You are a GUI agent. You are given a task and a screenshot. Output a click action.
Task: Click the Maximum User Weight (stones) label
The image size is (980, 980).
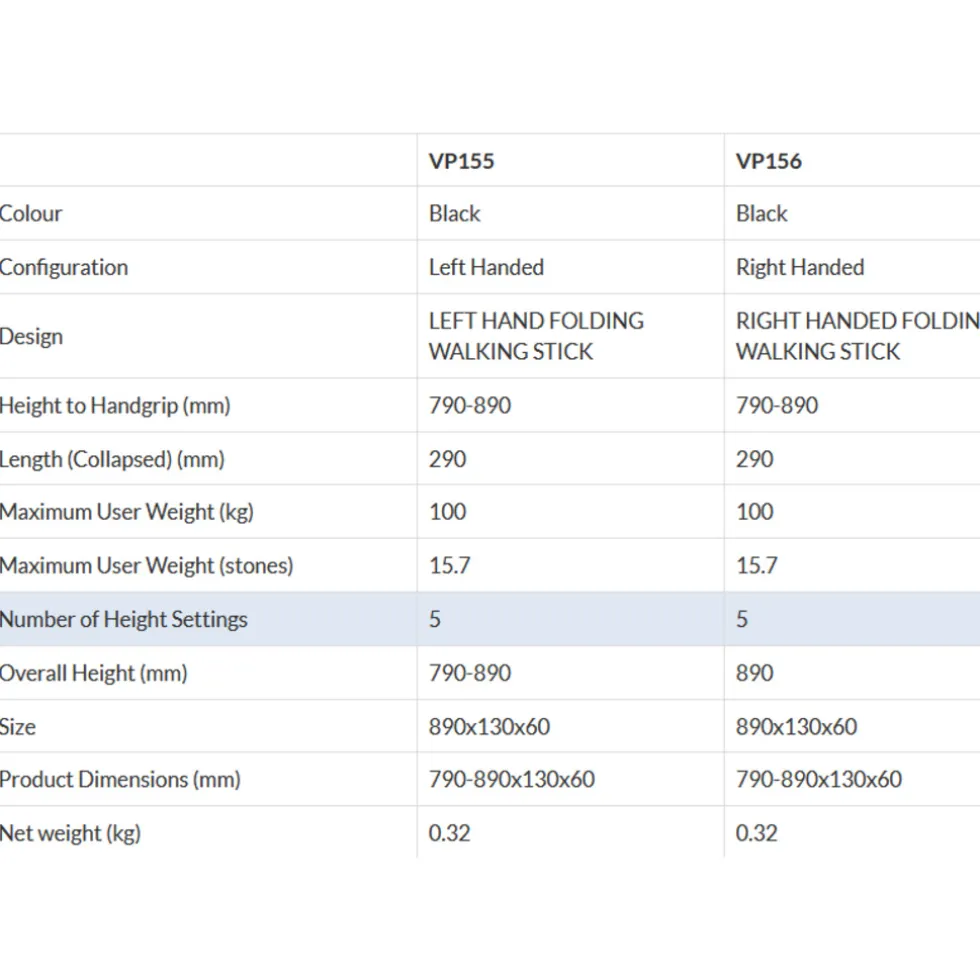[147, 566]
